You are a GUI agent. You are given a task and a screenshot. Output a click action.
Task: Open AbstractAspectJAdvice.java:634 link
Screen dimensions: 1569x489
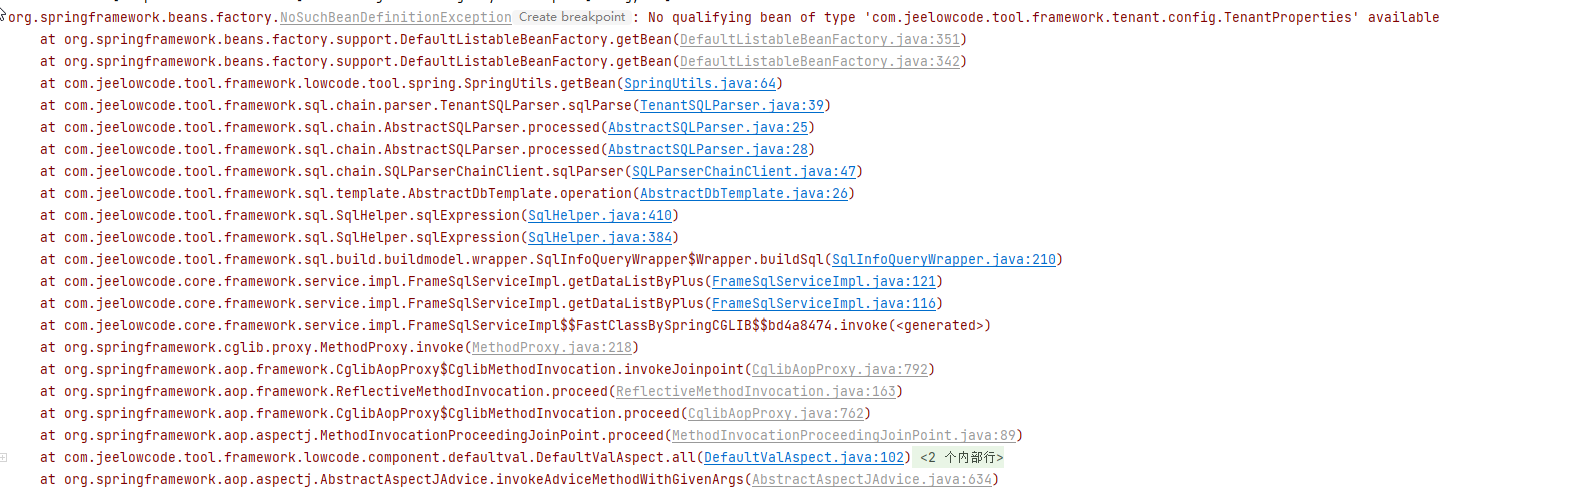pos(871,479)
